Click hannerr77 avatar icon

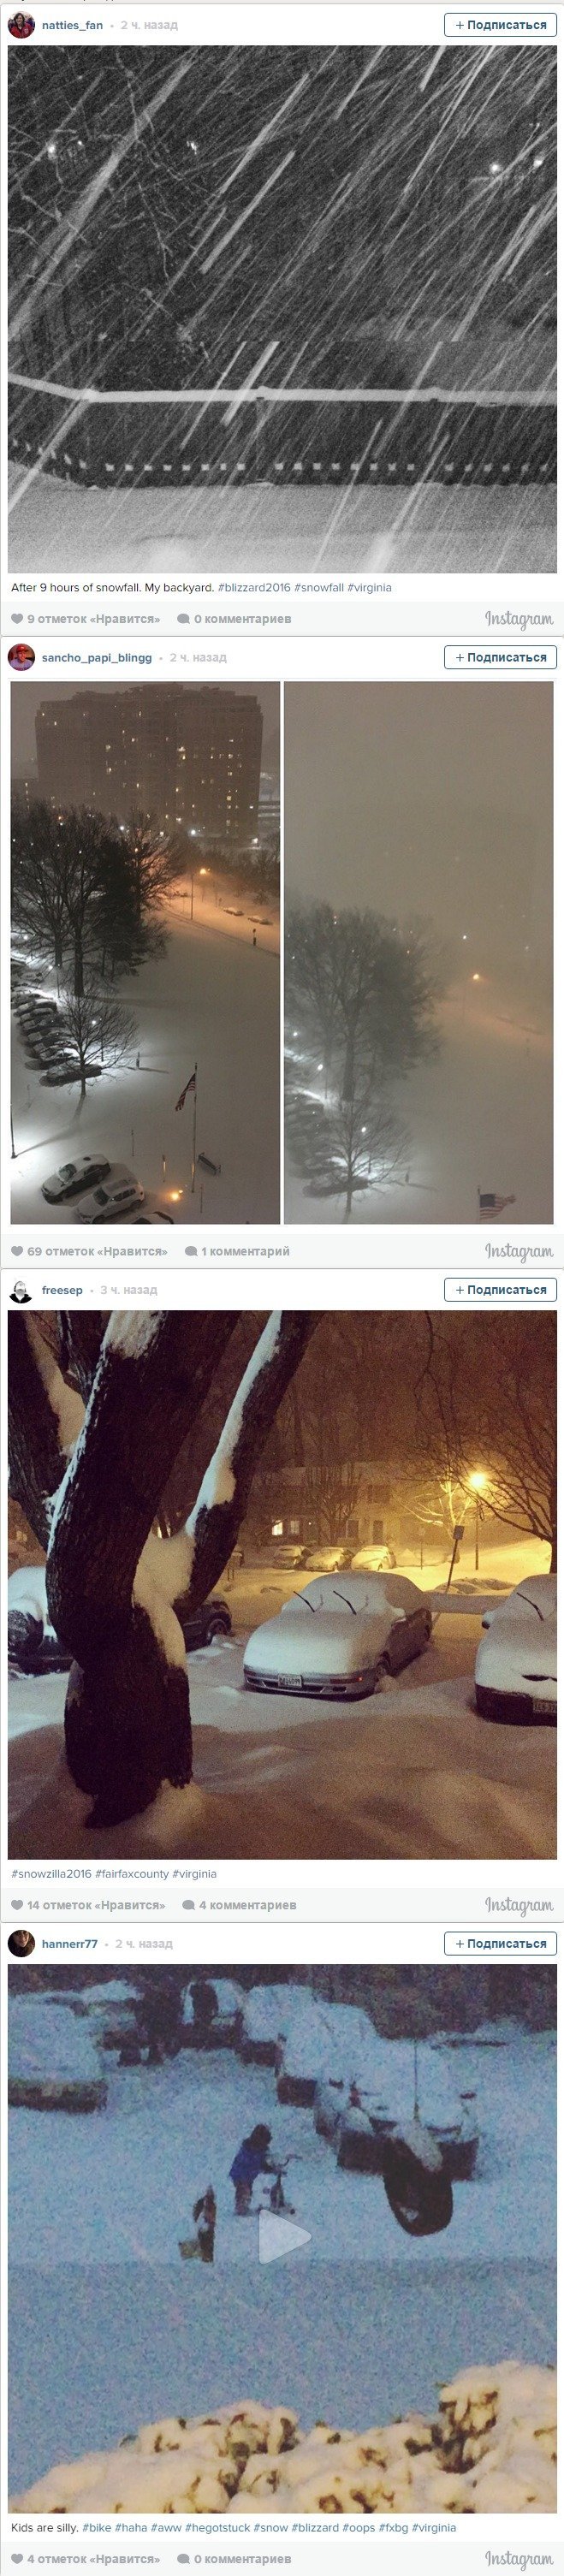coord(21,1943)
